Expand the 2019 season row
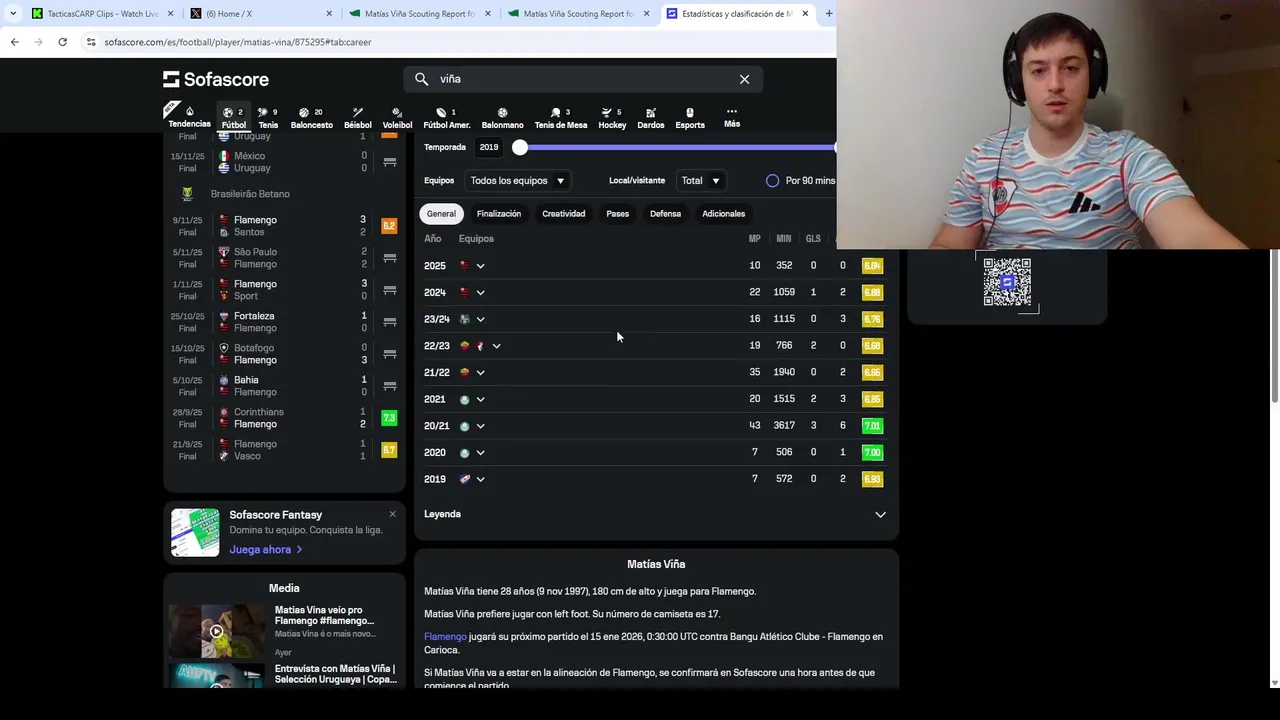The width and height of the screenshot is (1280, 720). click(480, 479)
